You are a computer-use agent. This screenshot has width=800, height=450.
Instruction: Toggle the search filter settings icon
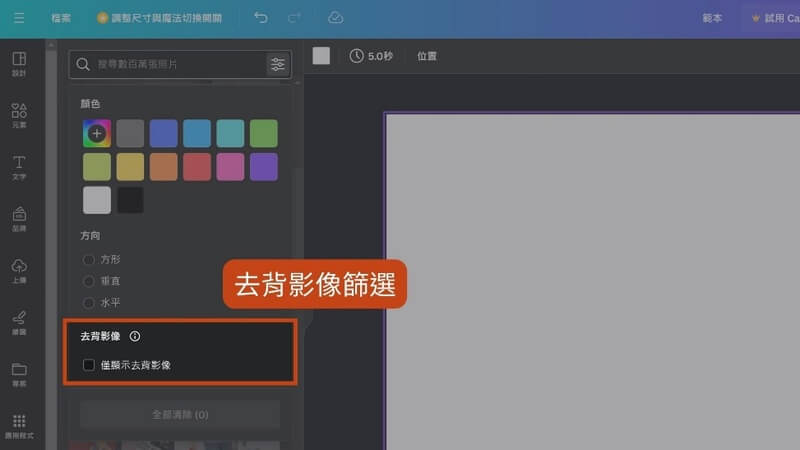coord(277,64)
